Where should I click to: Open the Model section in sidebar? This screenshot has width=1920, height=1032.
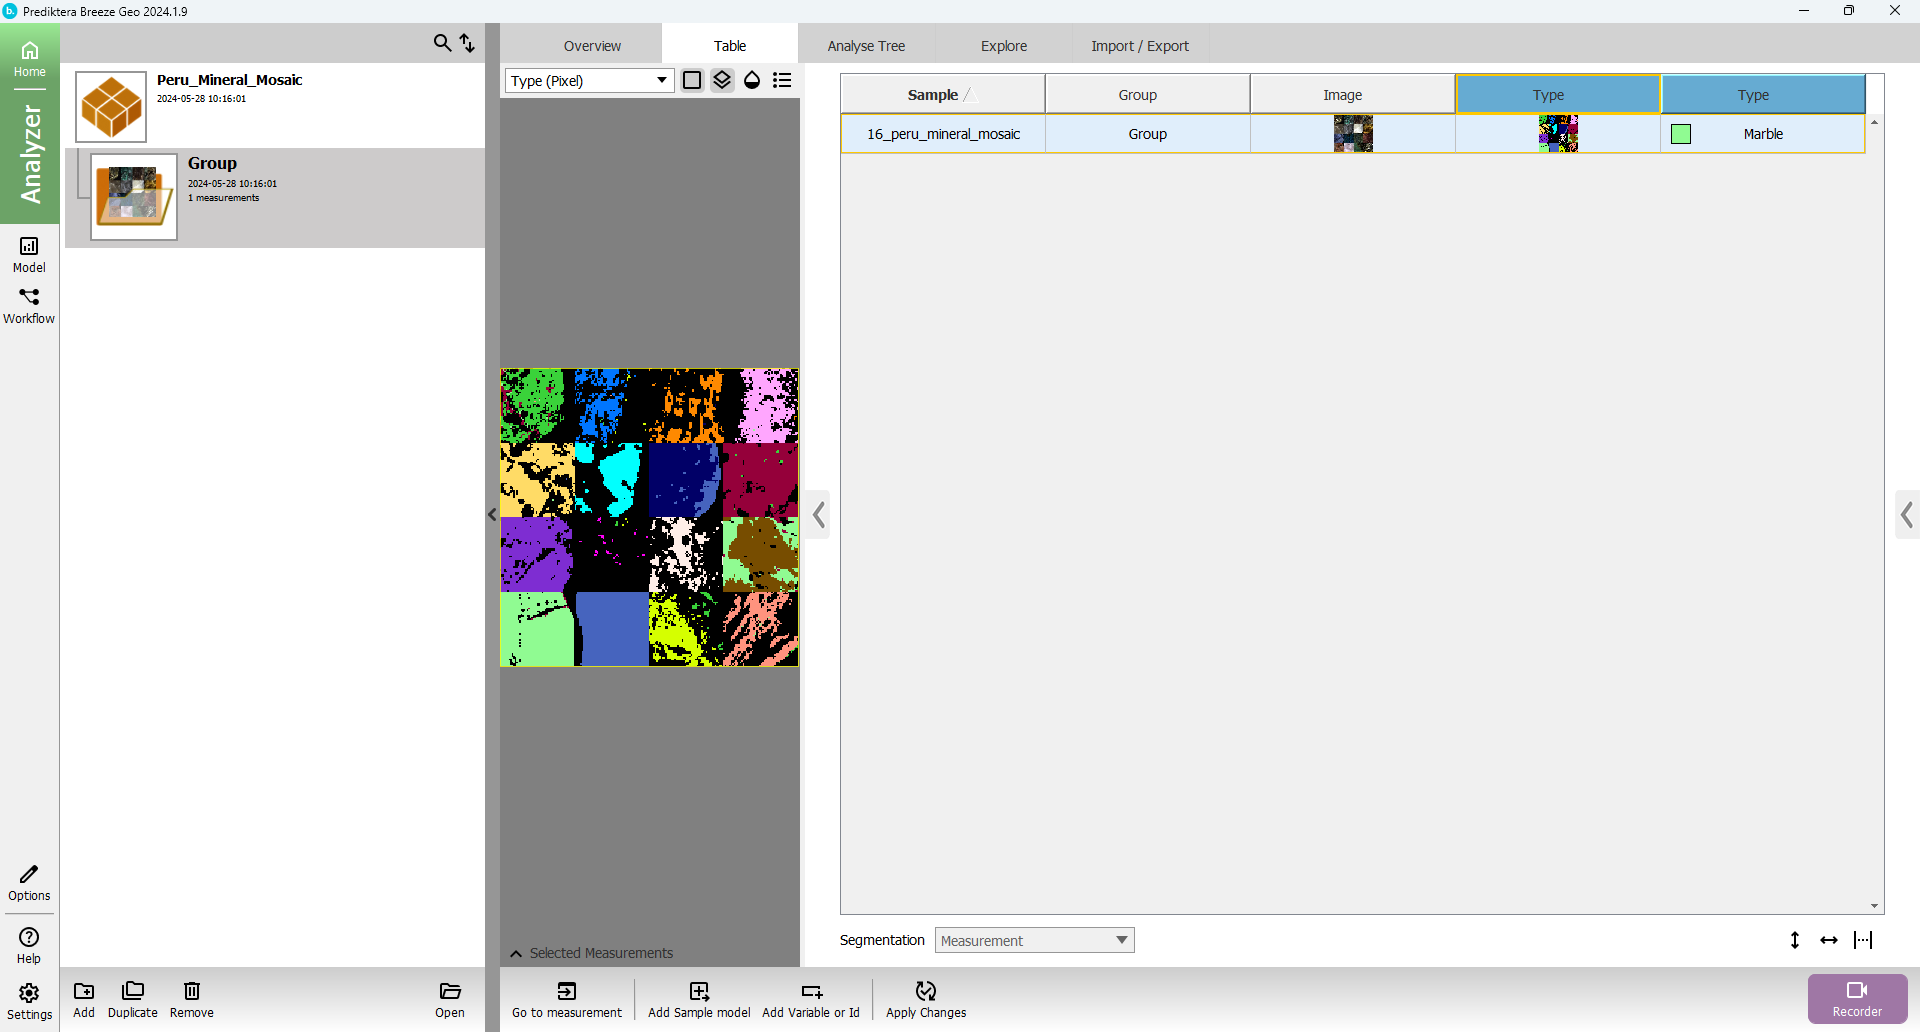tap(29, 254)
